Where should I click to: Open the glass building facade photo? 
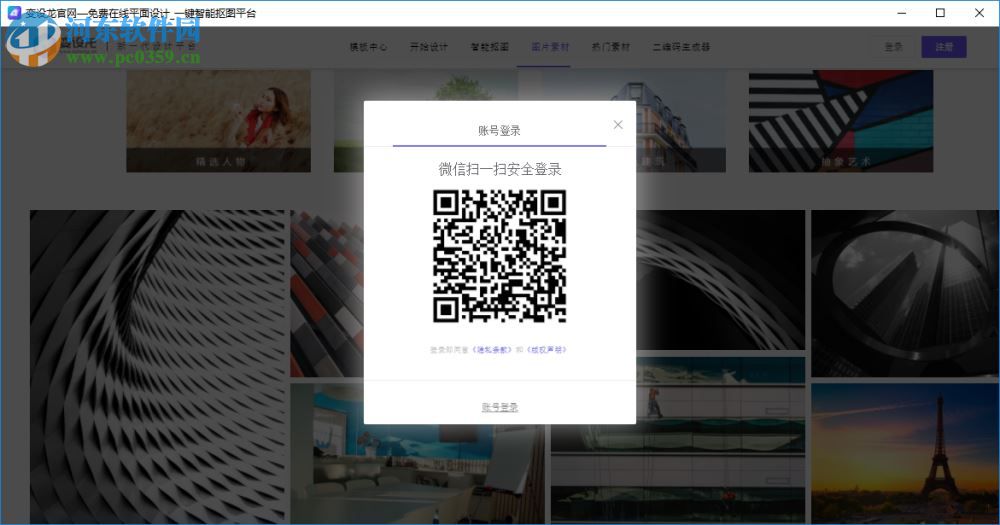coord(678,441)
